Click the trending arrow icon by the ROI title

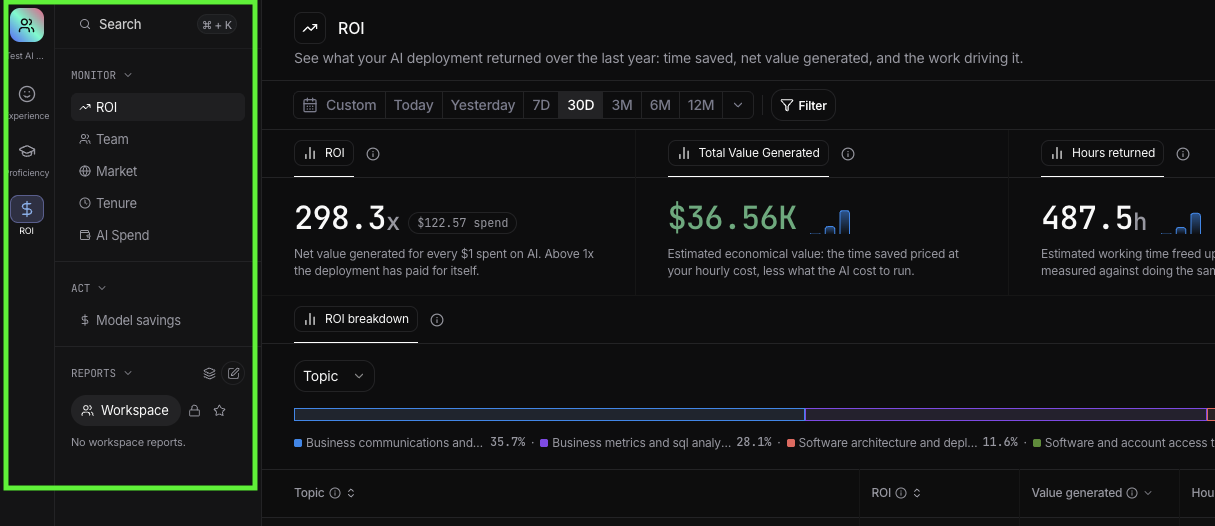pyautogui.click(x=310, y=28)
